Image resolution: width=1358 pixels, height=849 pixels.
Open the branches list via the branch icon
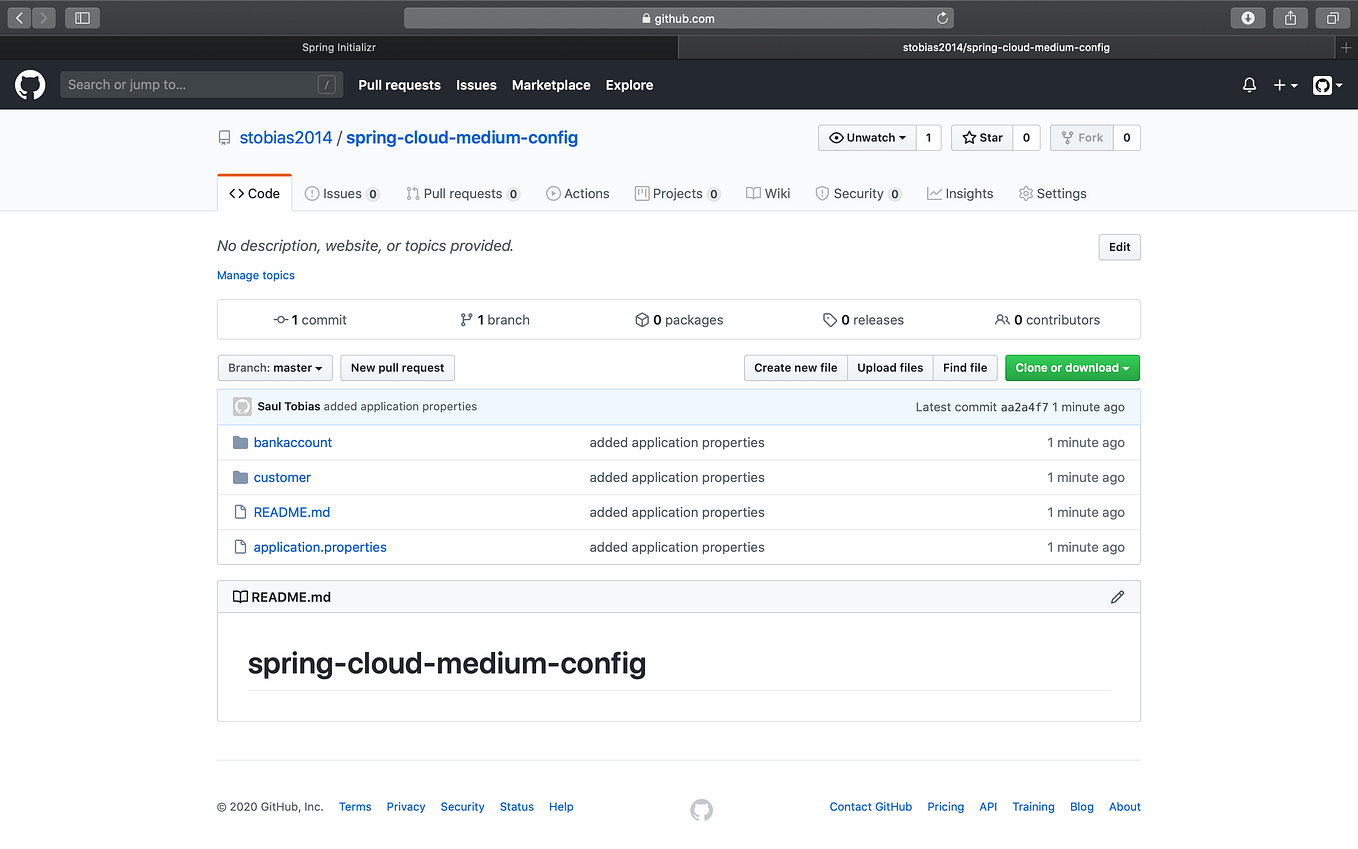(467, 319)
